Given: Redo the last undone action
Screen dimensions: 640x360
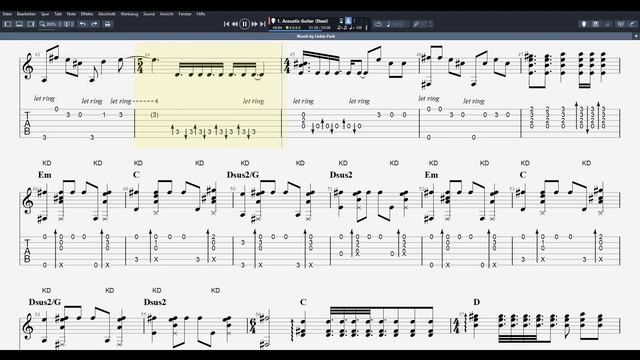Looking at the screenshot, I should [94, 24].
